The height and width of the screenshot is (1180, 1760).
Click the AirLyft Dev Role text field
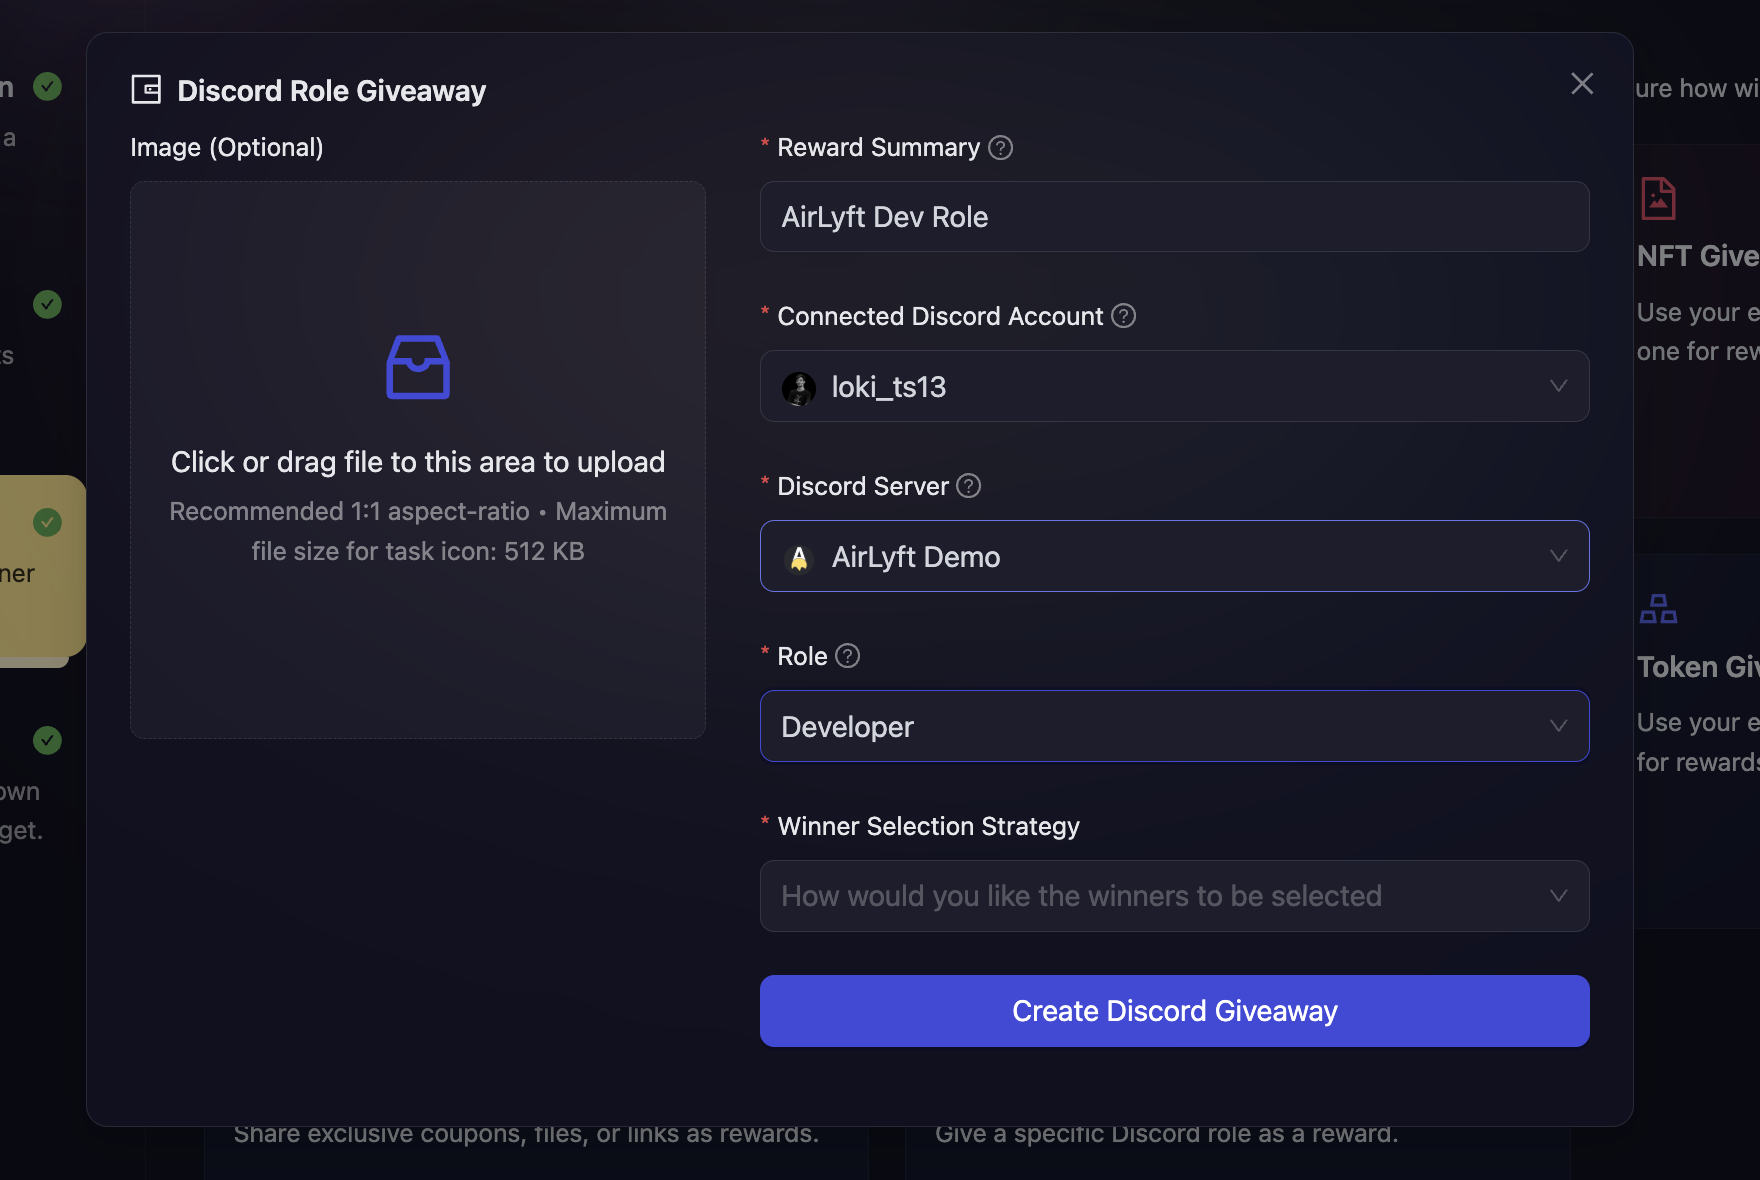(1174, 216)
